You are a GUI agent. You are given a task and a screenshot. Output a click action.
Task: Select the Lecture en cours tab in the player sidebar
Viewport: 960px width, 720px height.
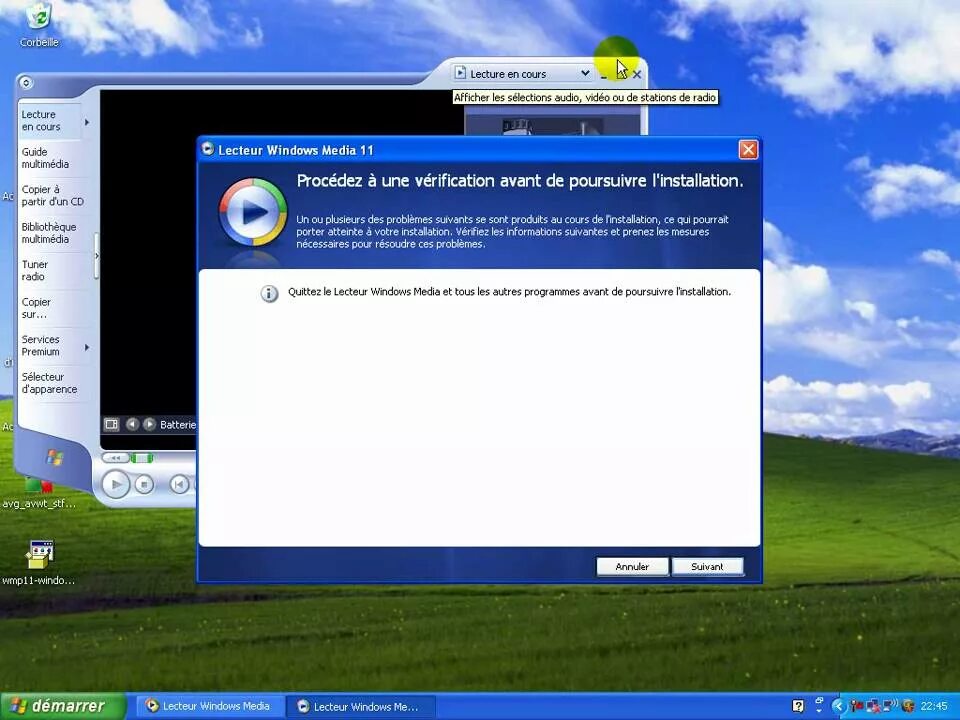pyautogui.click(x=50, y=121)
